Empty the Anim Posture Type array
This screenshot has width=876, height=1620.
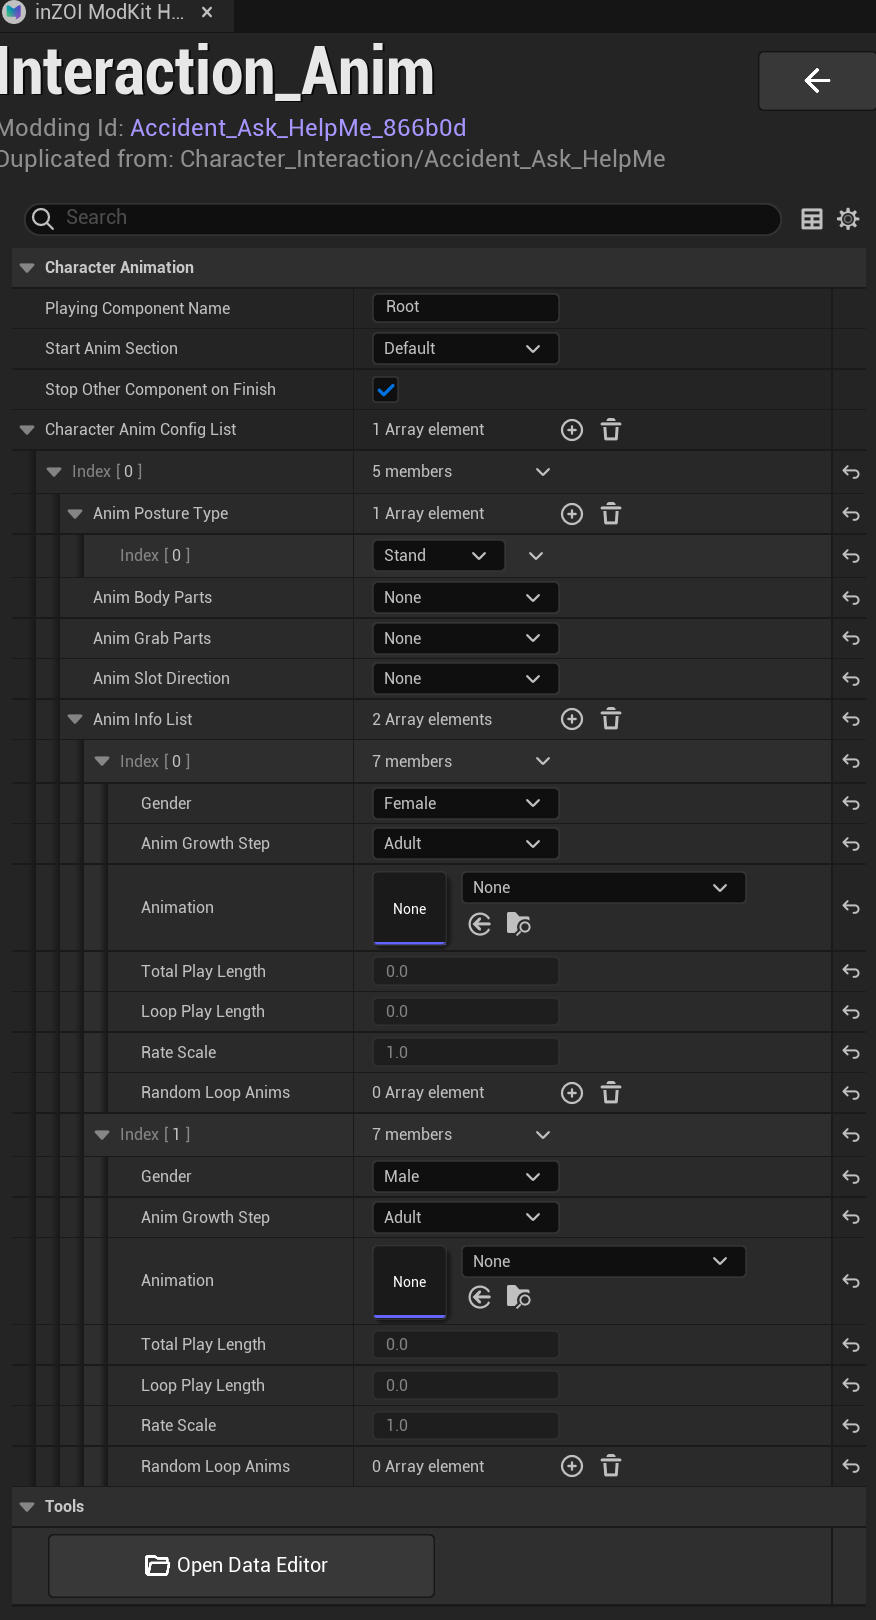click(611, 514)
